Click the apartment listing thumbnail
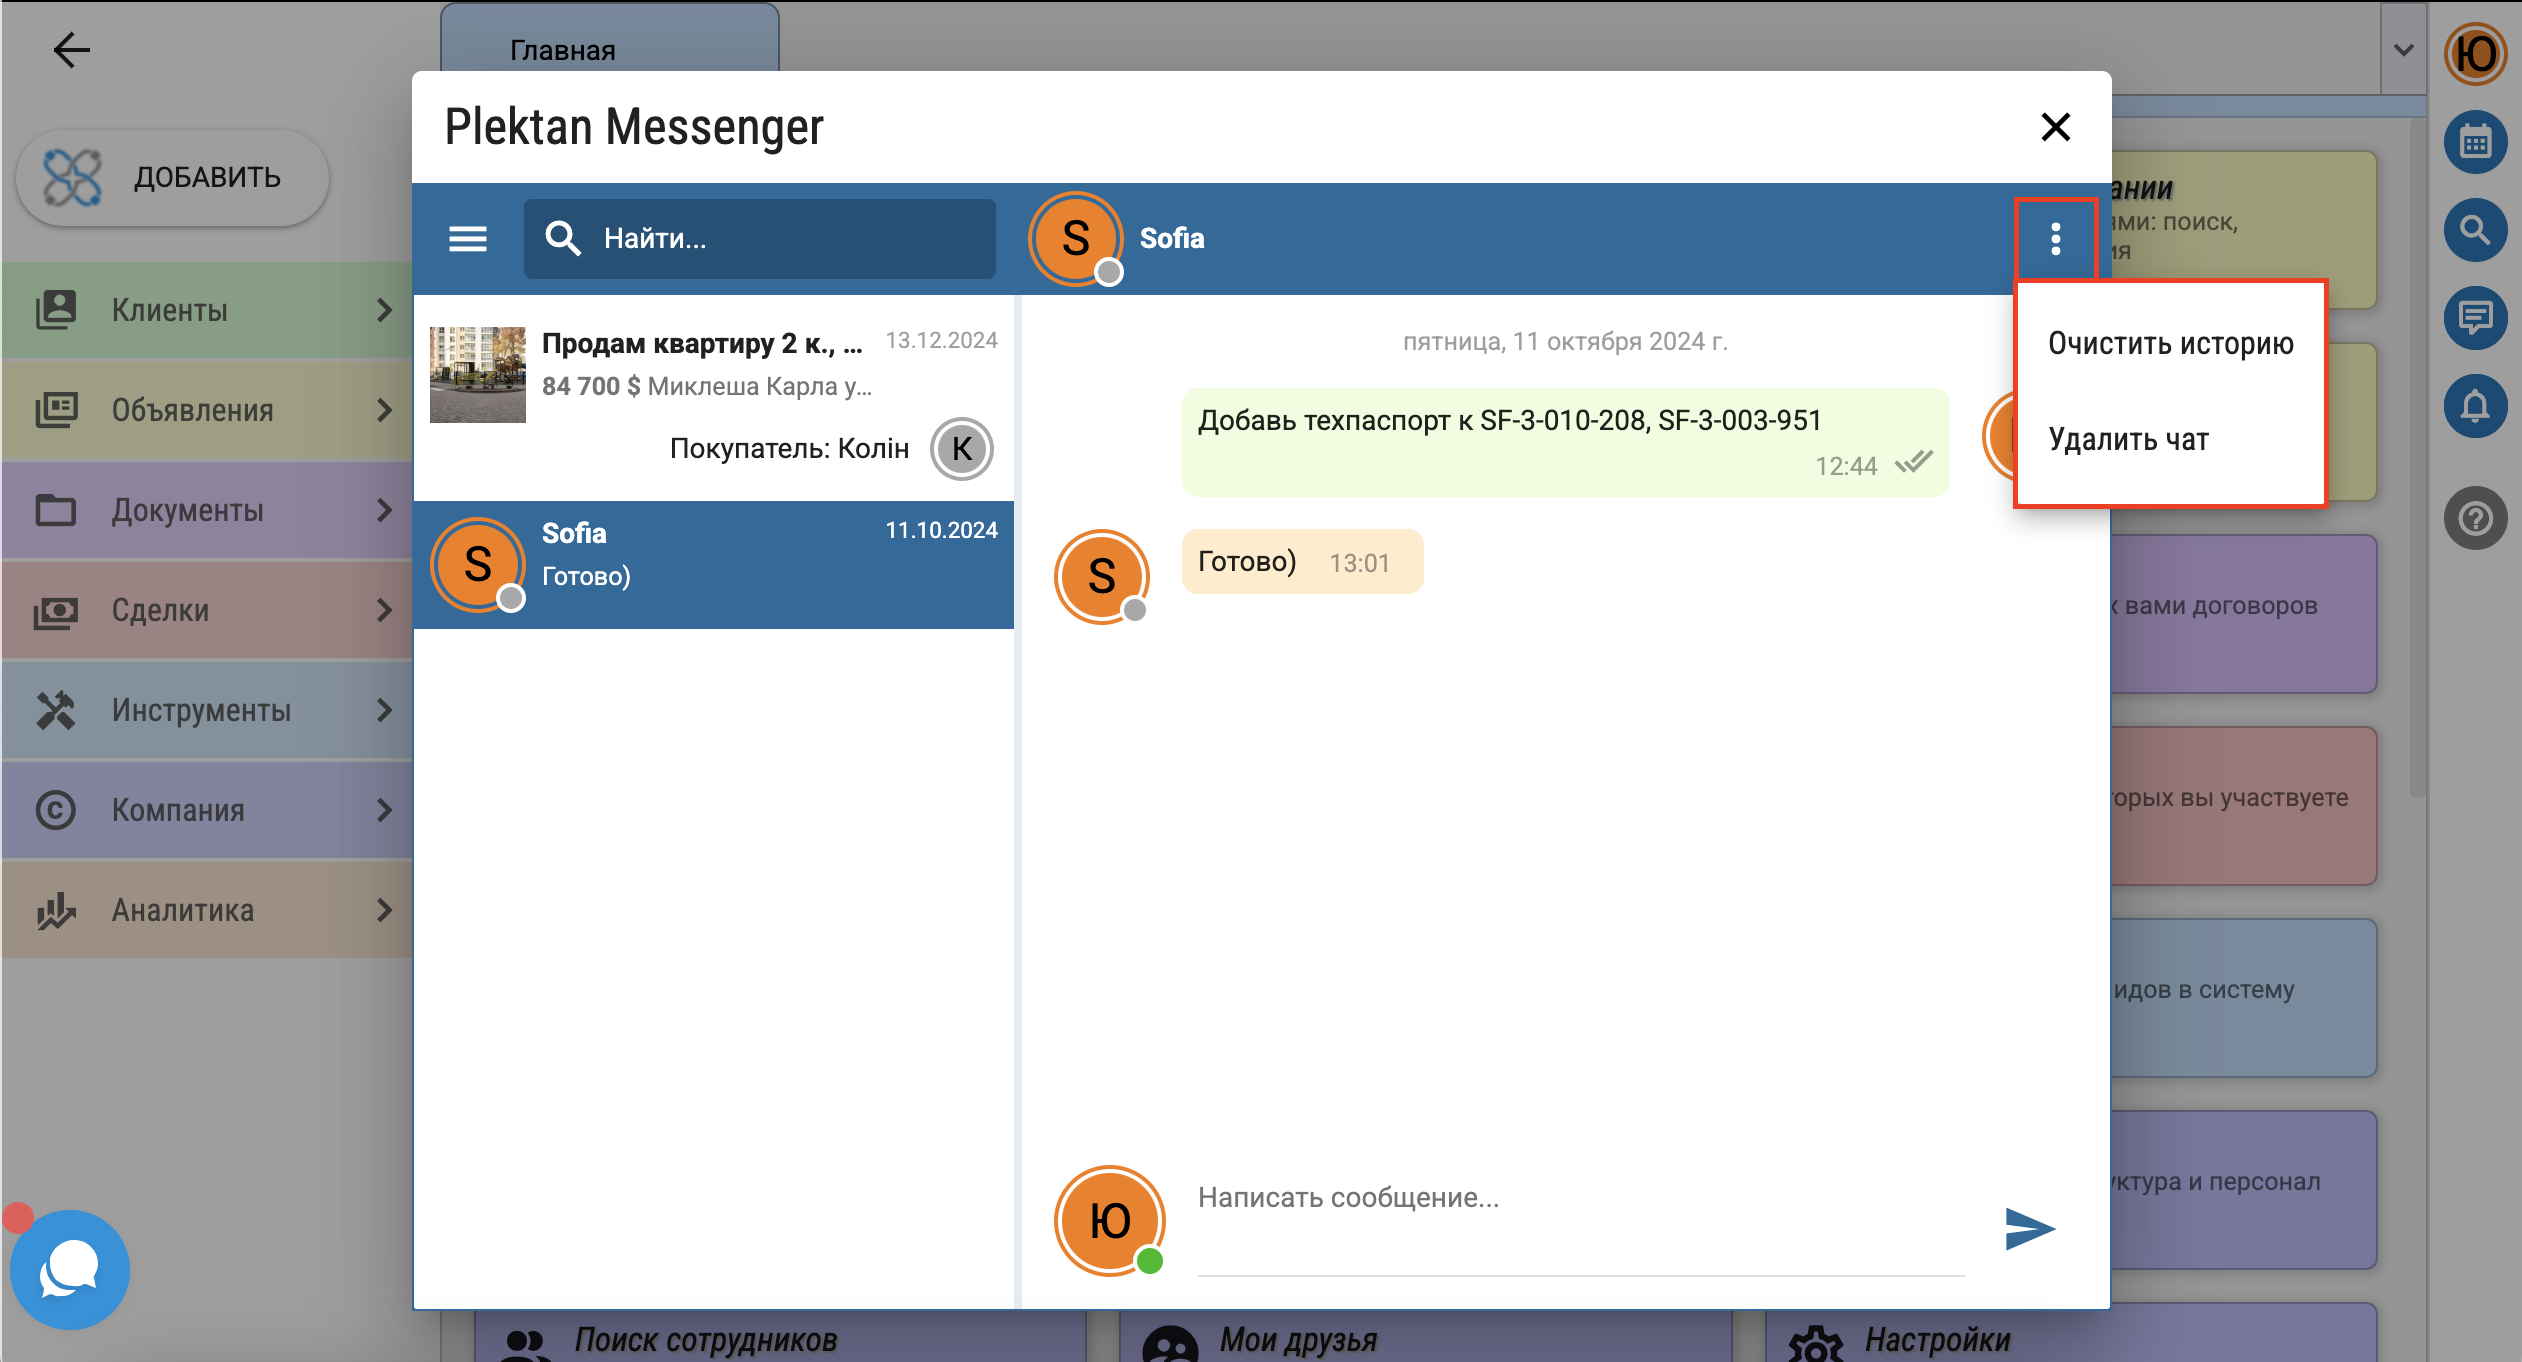 [477, 374]
